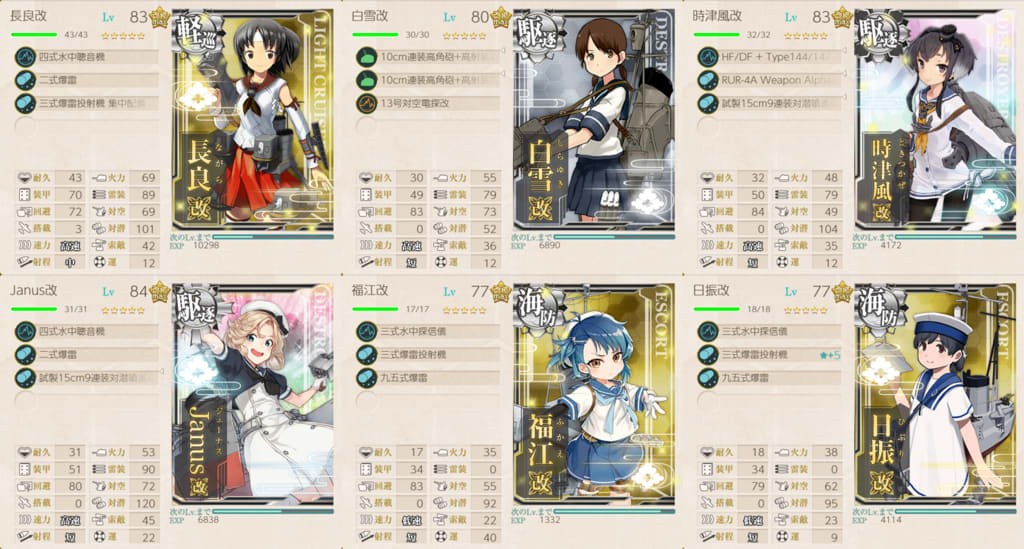
Task: Click the green gun icon of 白雪改's first 10cm連装高角砲
Action: pyautogui.click(x=367, y=57)
